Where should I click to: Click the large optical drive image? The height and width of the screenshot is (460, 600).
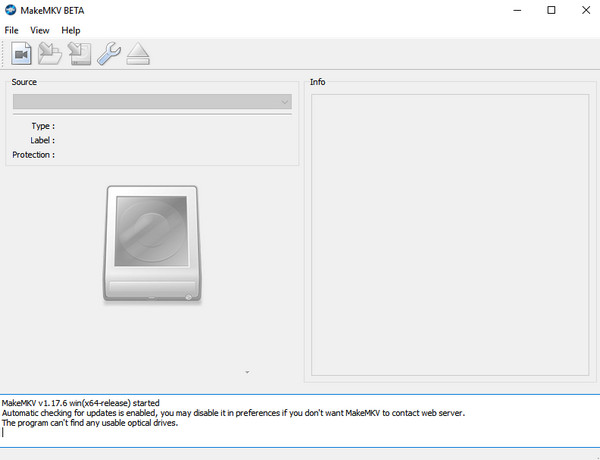tap(152, 243)
